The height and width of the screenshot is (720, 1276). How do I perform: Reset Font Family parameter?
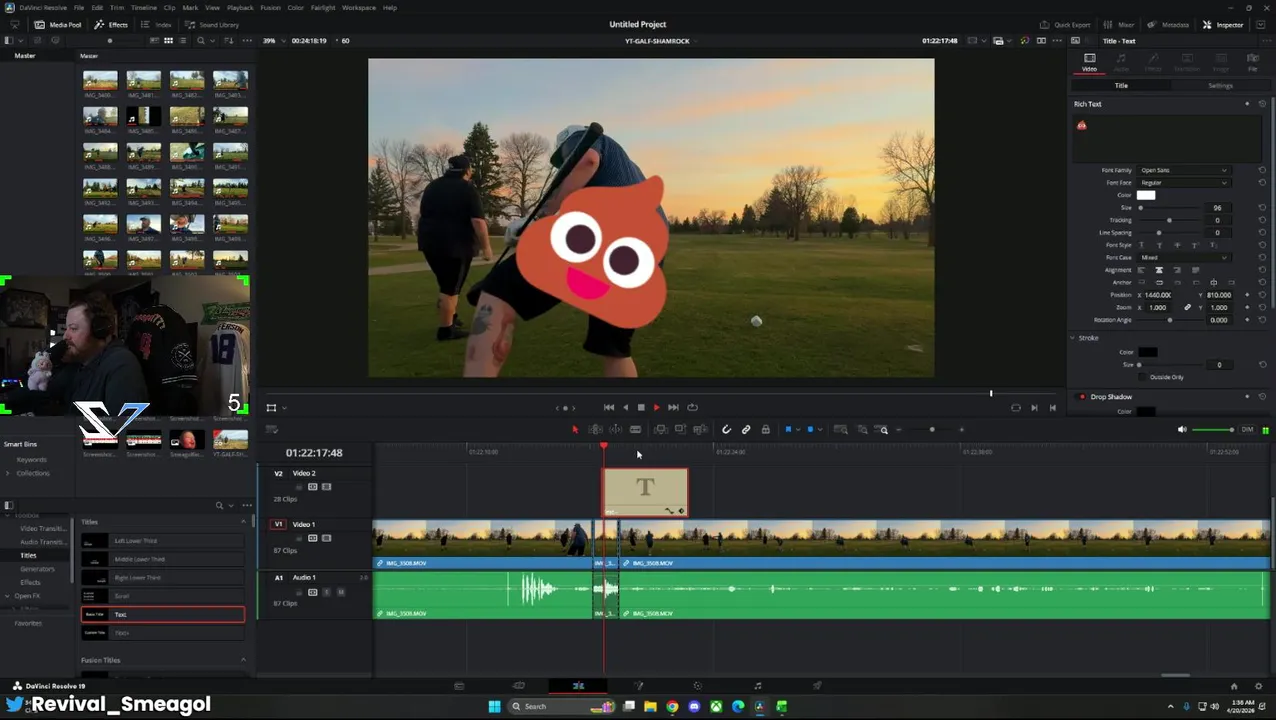[x=1262, y=170]
